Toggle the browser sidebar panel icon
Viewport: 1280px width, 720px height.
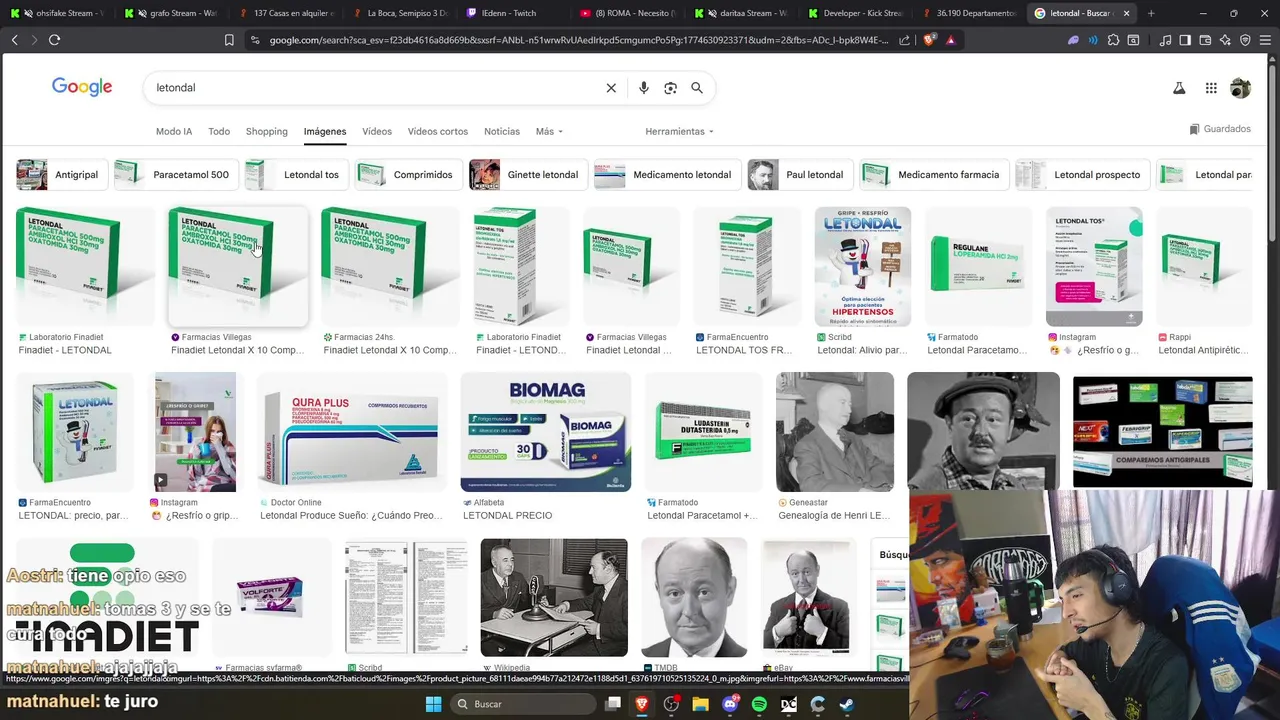pos(1185,40)
